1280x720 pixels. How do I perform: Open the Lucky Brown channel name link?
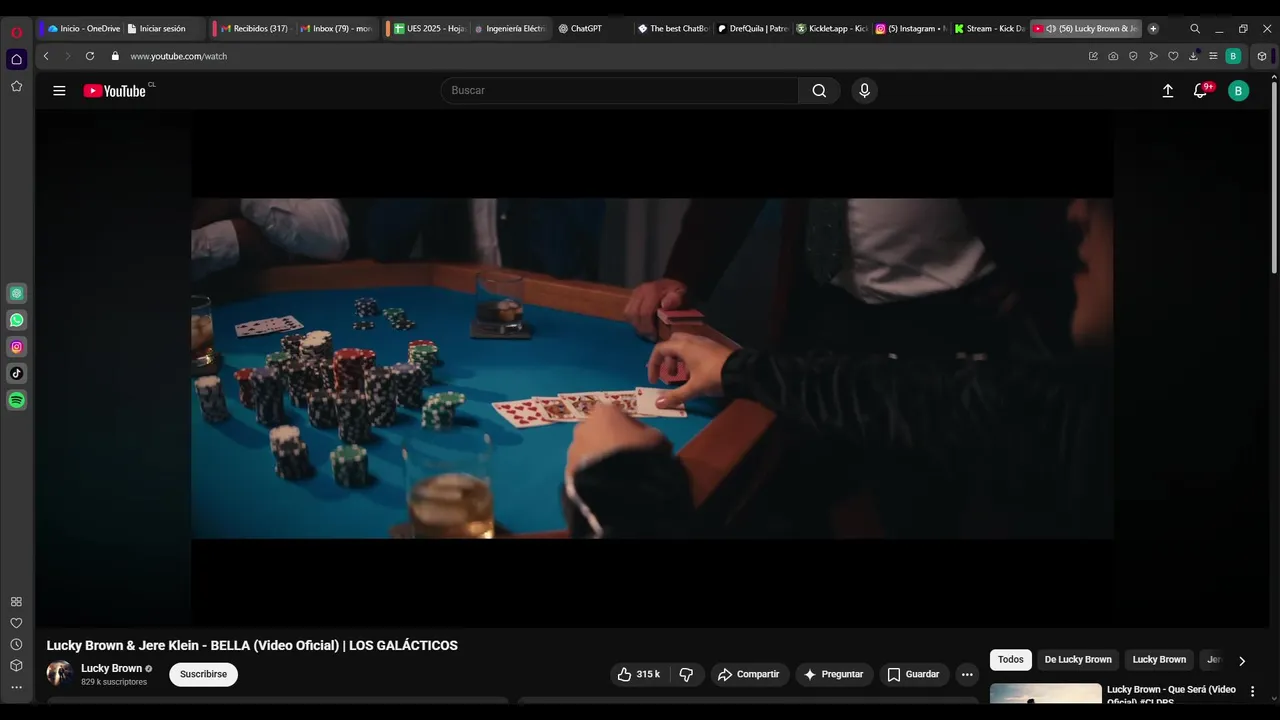pos(111,668)
